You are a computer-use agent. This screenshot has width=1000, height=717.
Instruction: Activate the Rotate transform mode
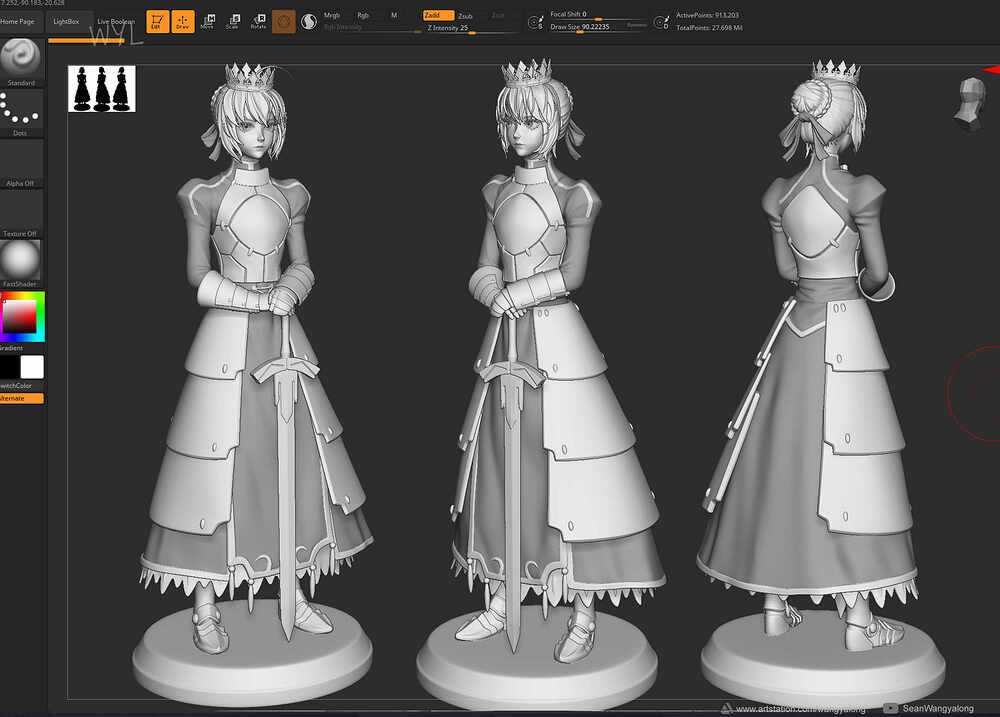[258, 22]
